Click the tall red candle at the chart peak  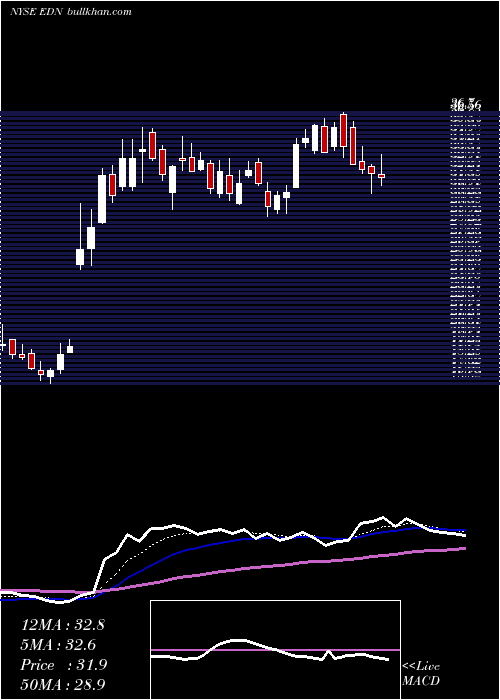[343, 130]
